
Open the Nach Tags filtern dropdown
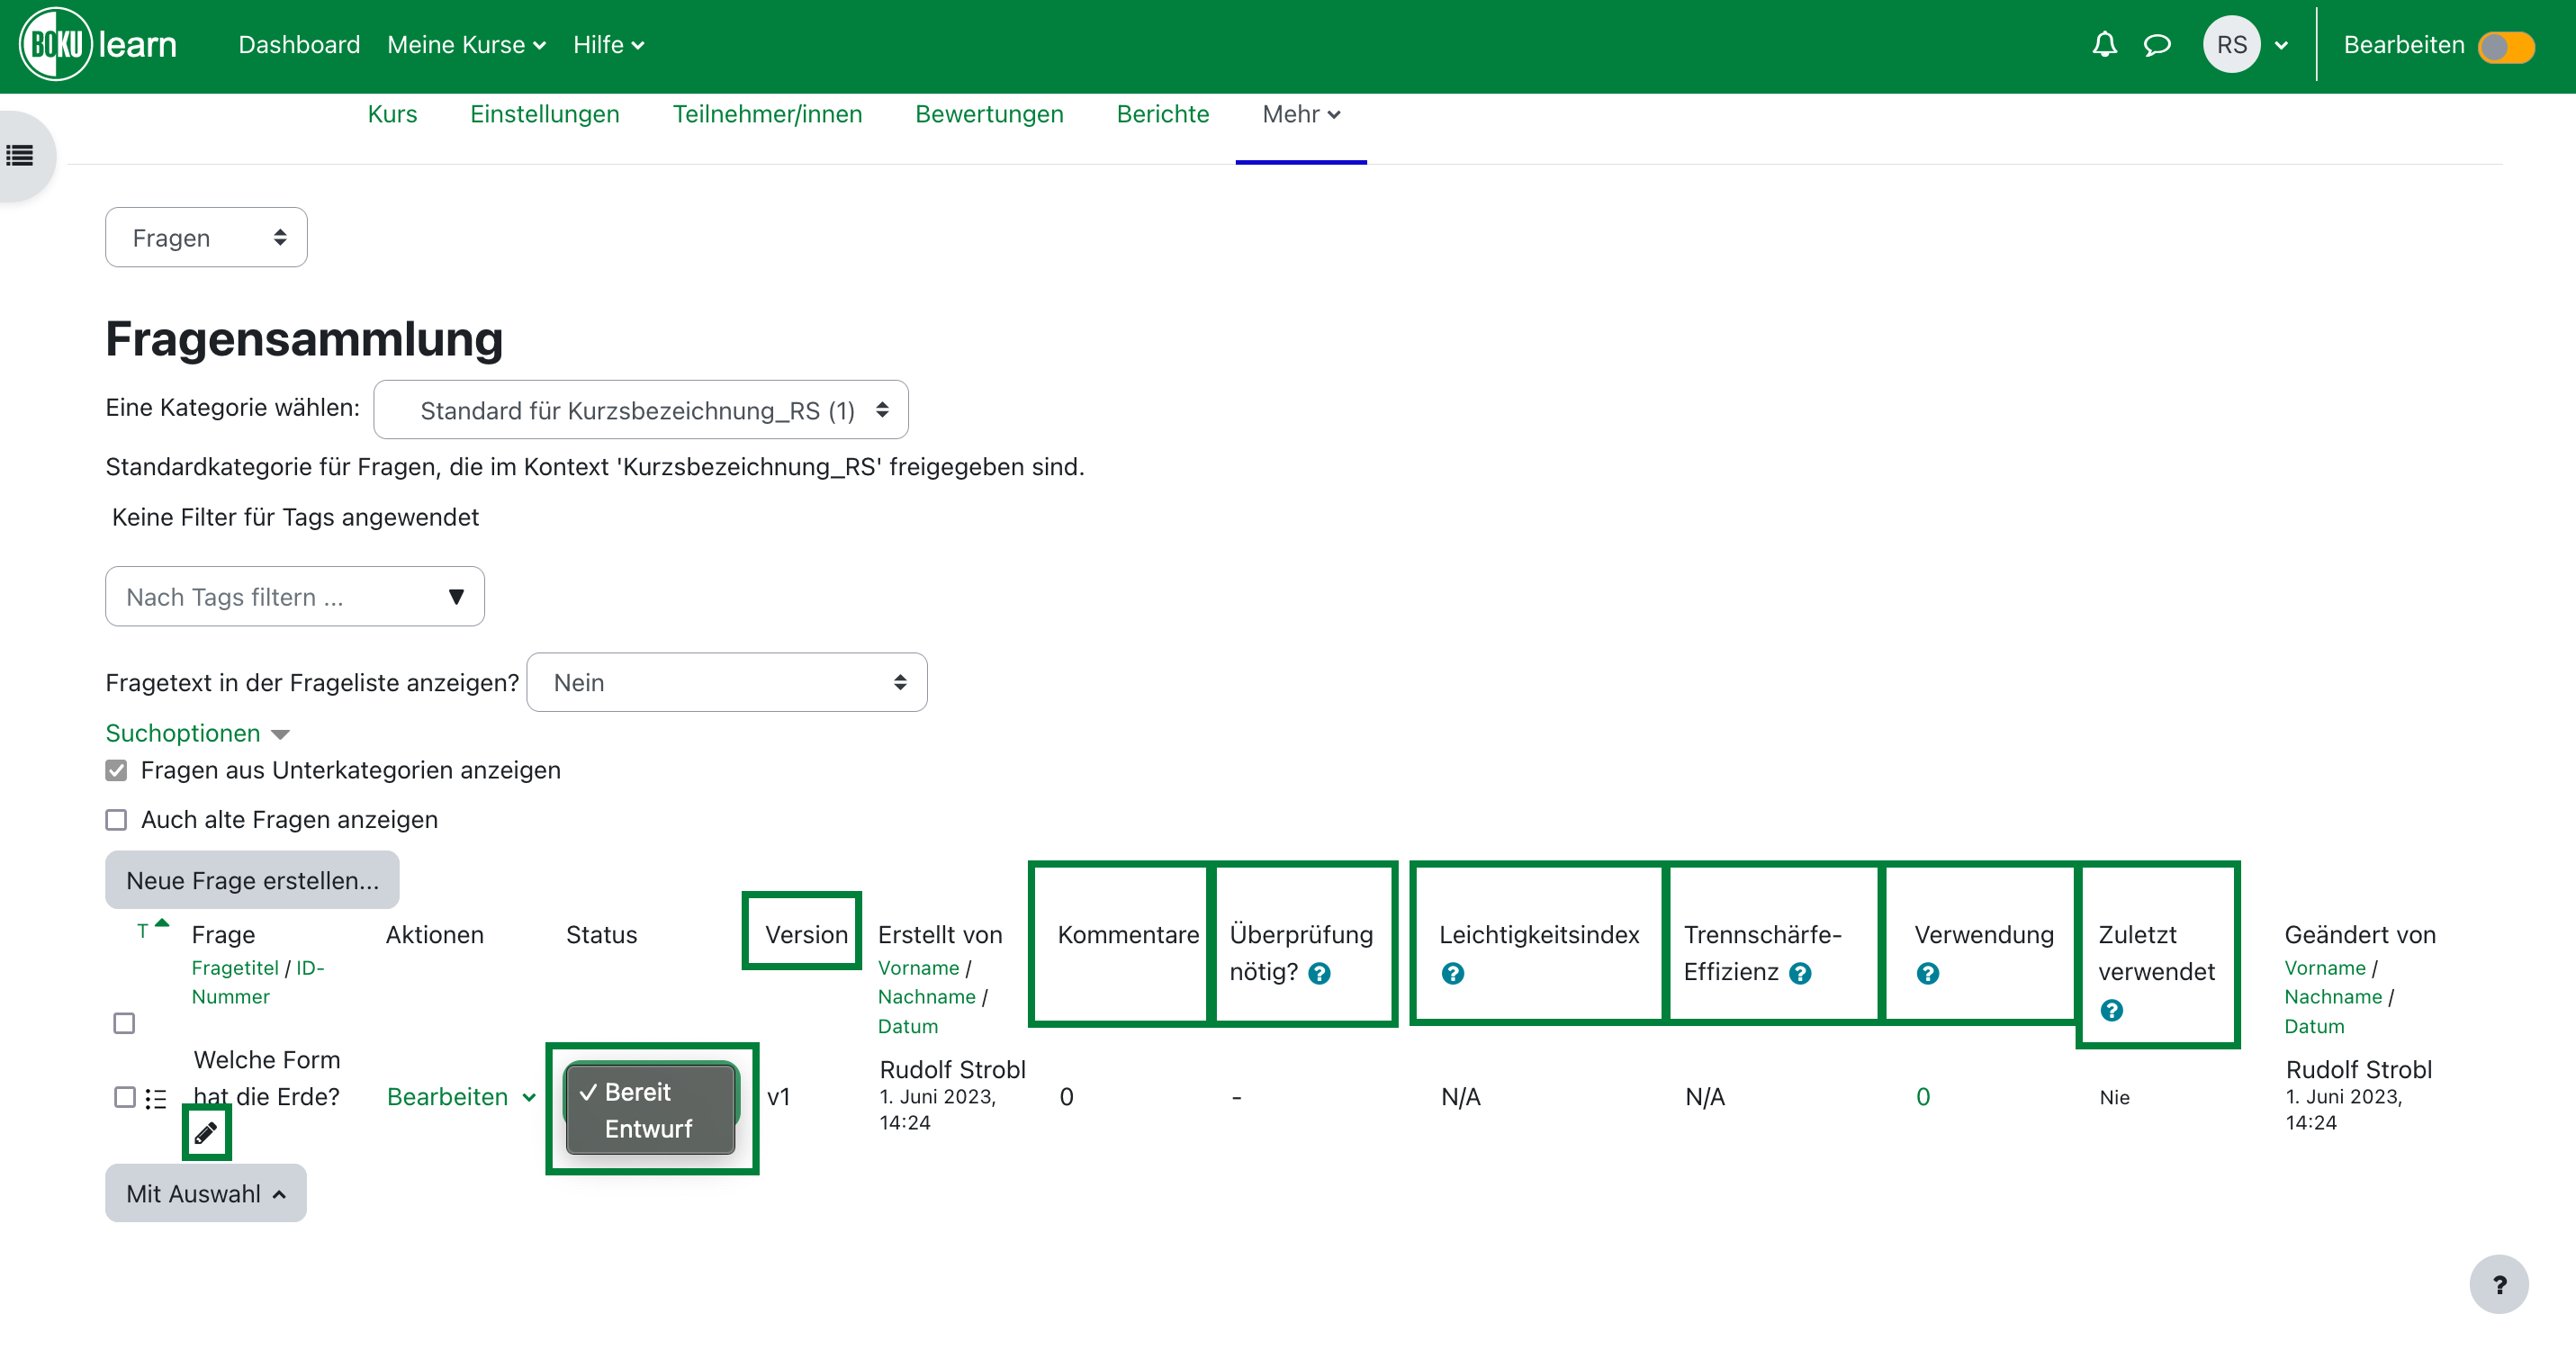pos(295,597)
